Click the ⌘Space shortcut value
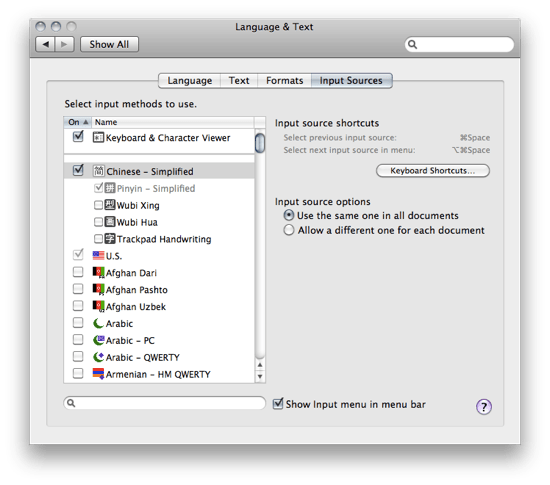550x485 pixels. 475,137
